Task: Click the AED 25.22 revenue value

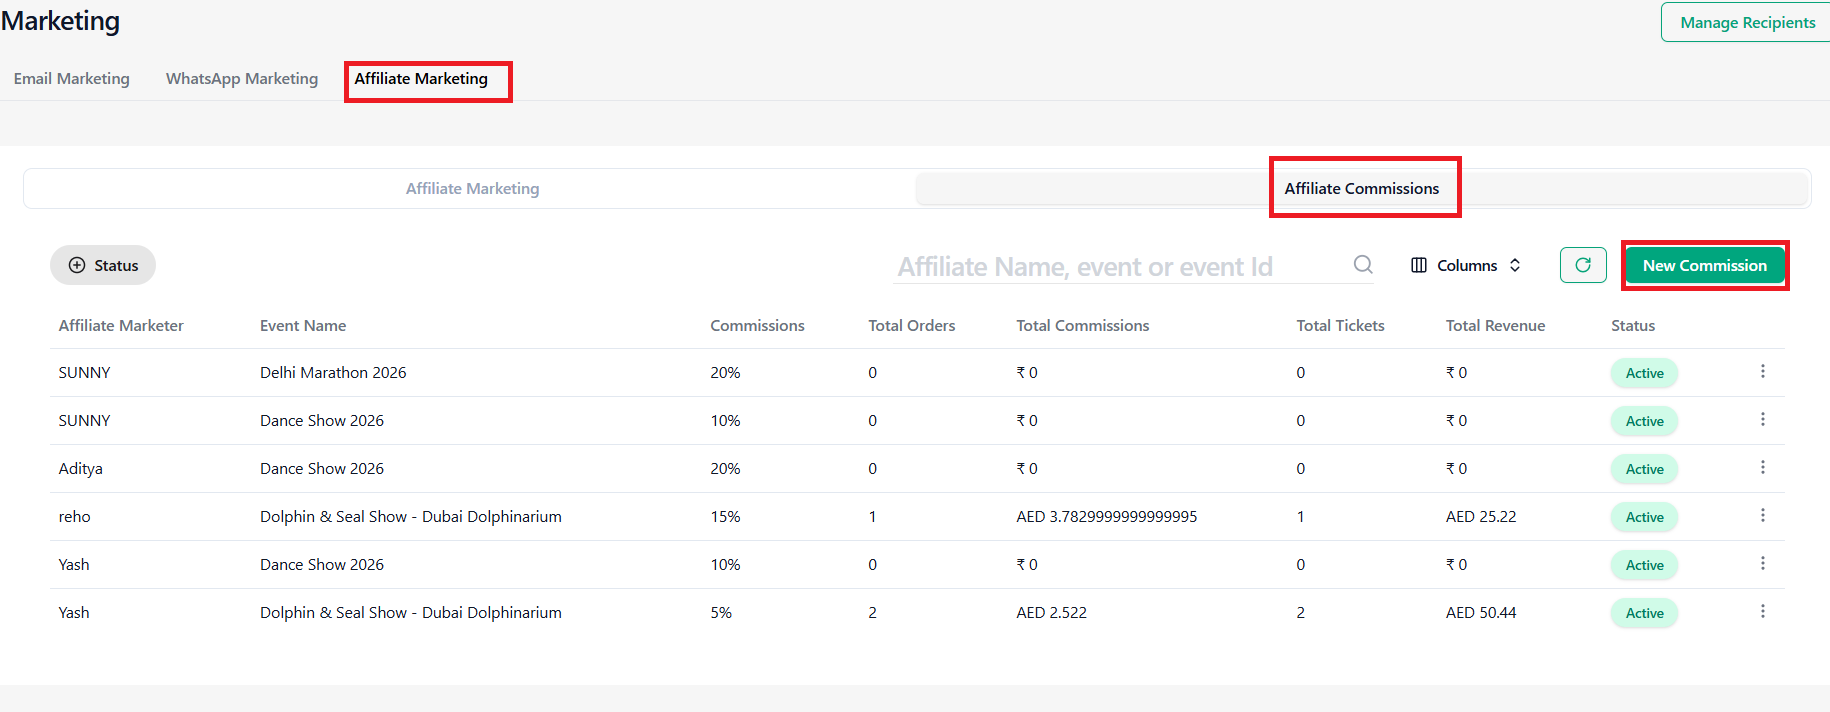Action: point(1480,517)
